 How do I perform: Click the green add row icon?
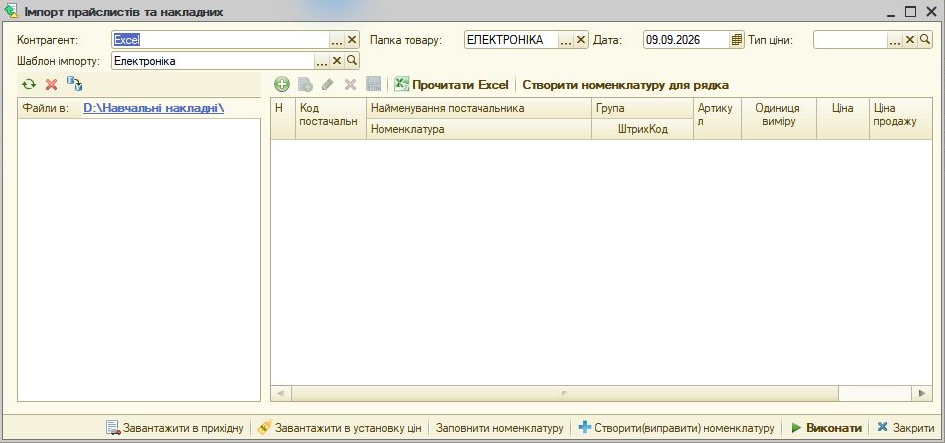[282, 84]
